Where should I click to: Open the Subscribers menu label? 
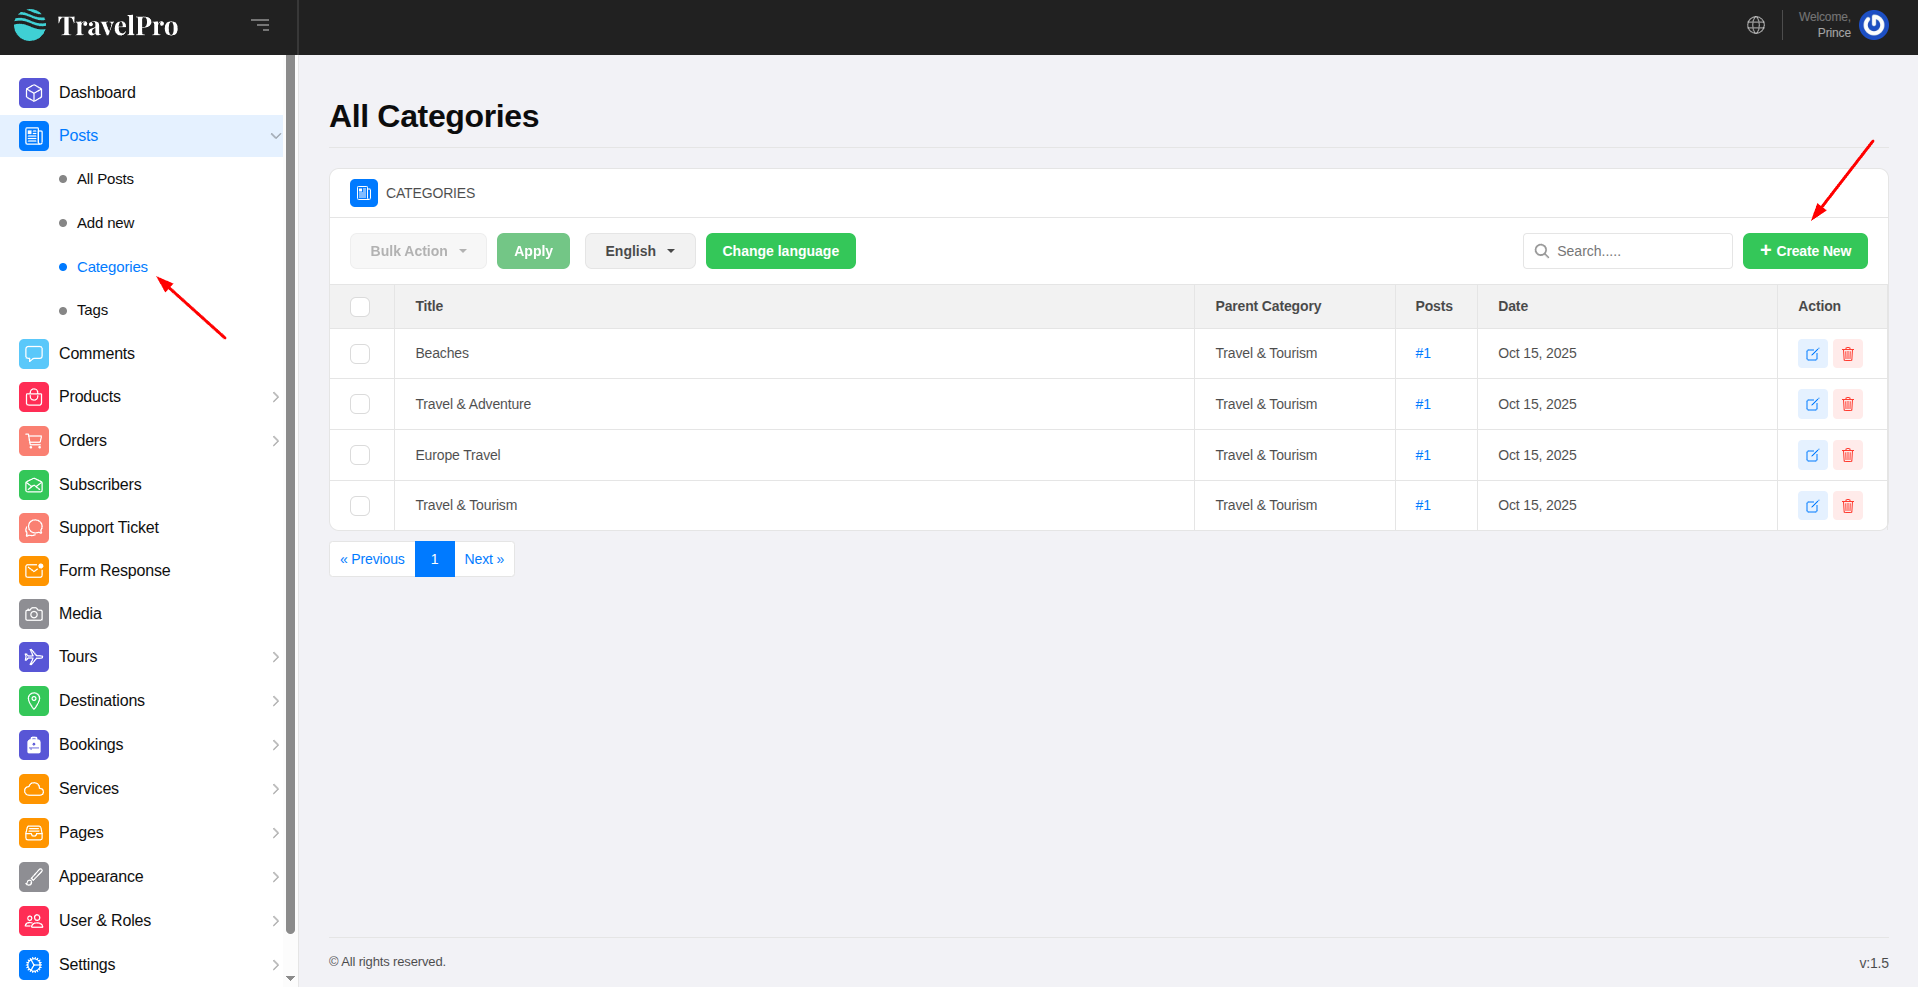pos(100,485)
